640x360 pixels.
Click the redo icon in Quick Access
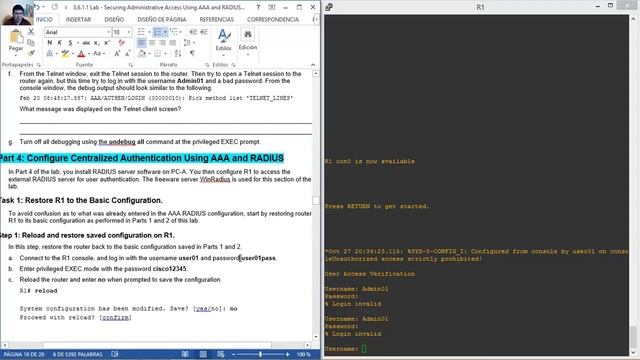(x=54, y=7)
